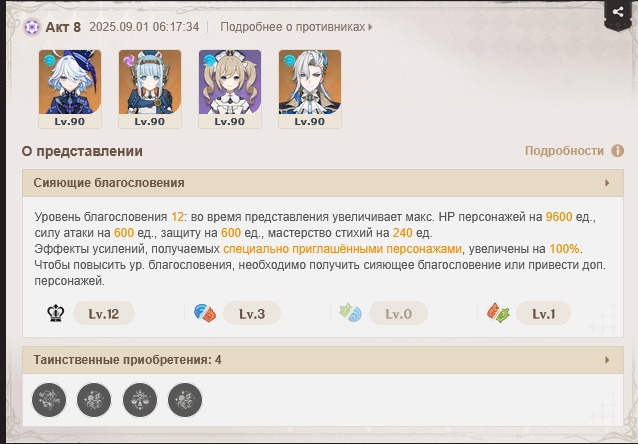Open the first mysterious acquisition icon
Screen dimensions: 638x444
coord(49,400)
